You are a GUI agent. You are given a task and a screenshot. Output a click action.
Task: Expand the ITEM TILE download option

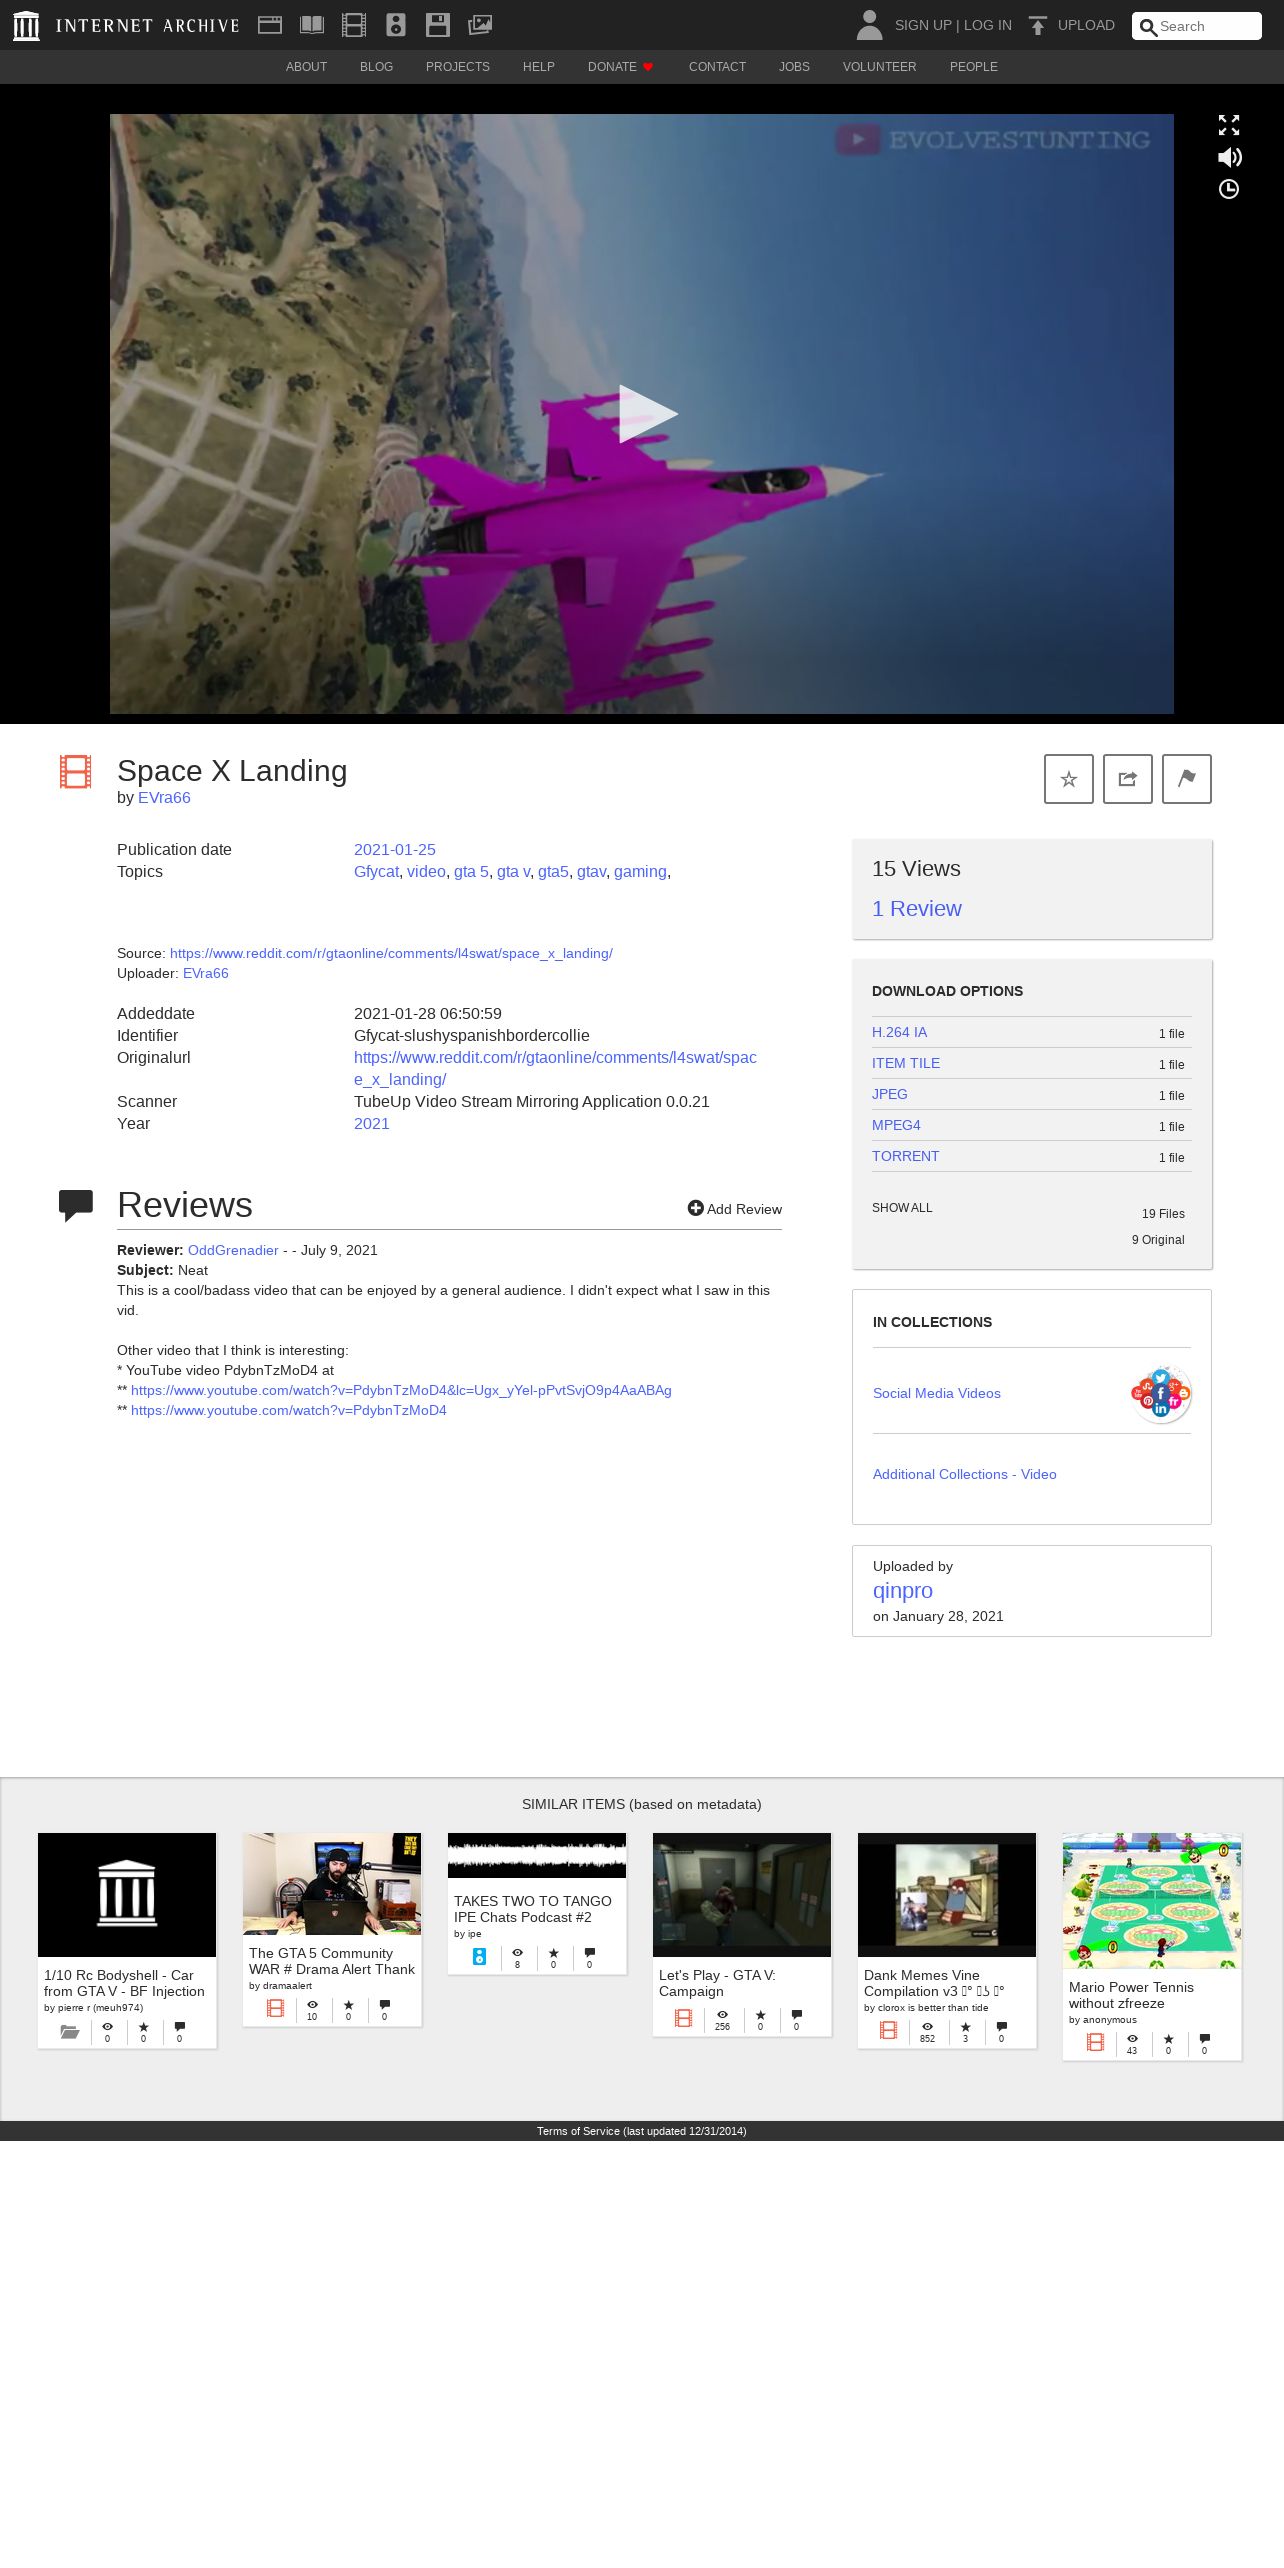[906, 1063]
